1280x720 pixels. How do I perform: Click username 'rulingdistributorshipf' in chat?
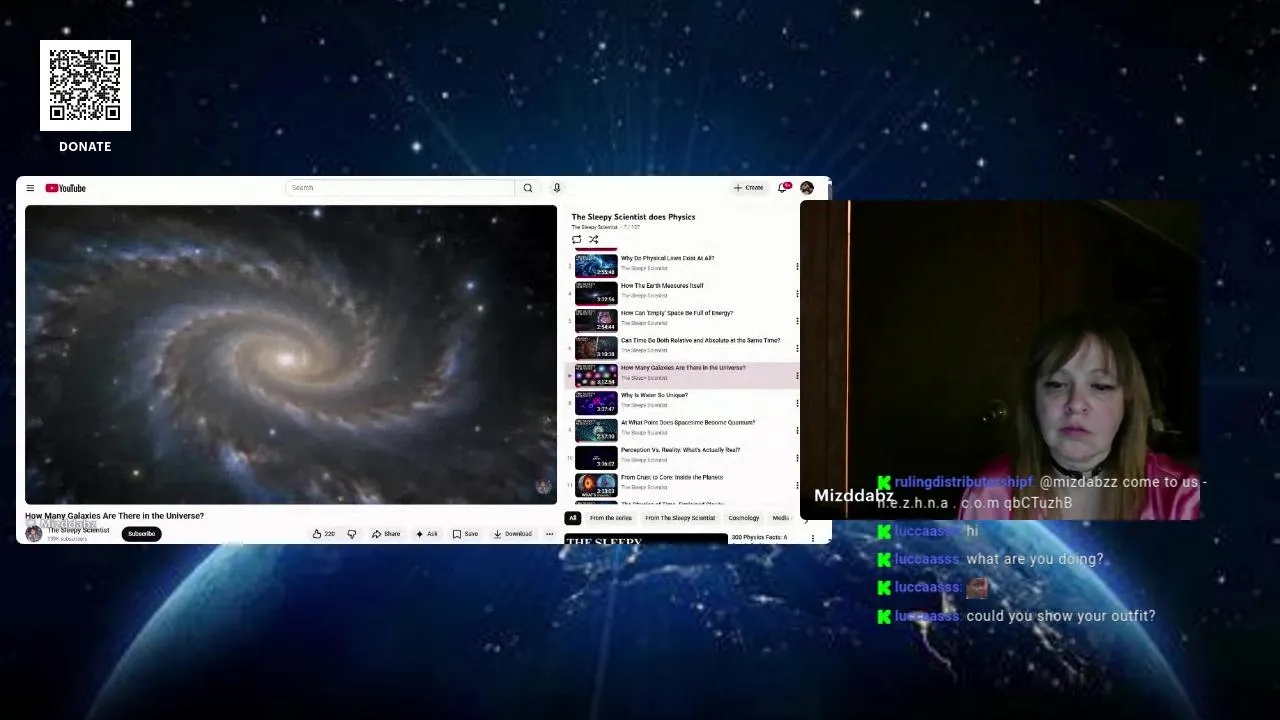tap(963, 482)
